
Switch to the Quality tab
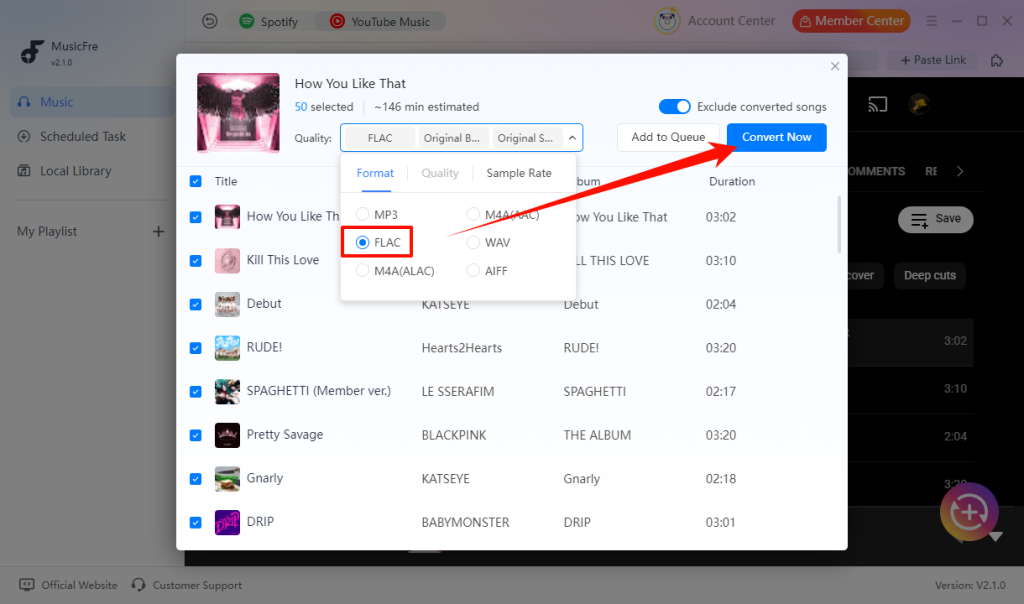pyautogui.click(x=440, y=173)
